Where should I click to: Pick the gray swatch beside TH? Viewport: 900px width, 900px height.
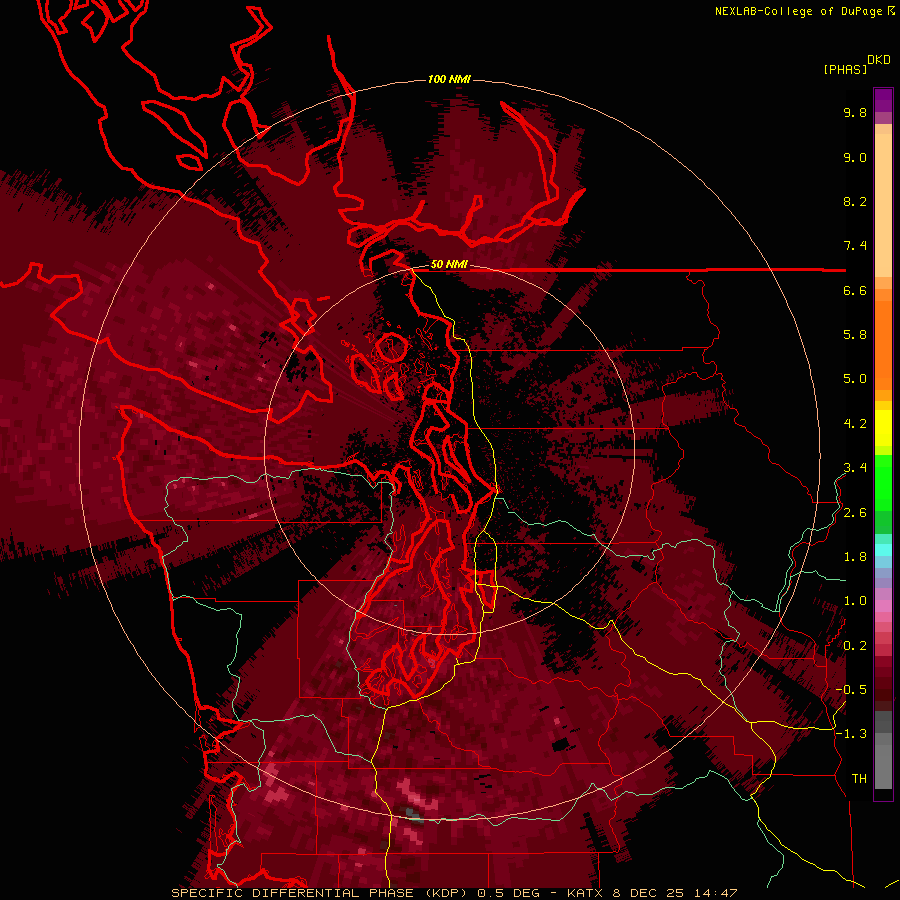pos(883,766)
